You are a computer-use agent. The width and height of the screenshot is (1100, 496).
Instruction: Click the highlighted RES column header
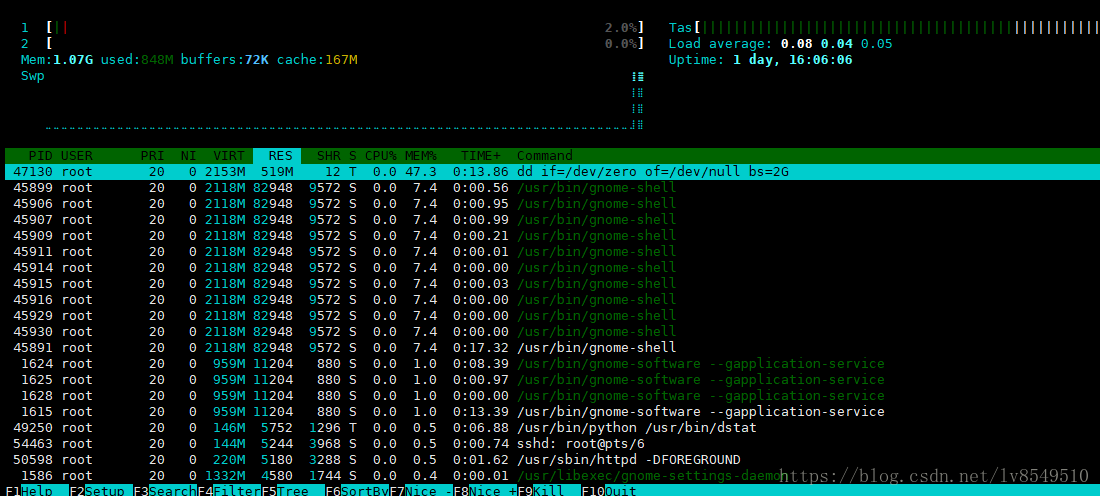click(277, 156)
